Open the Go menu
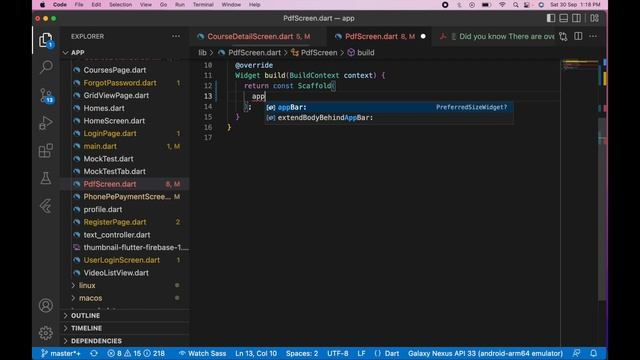Screen dimensions: 640x360 163,4
